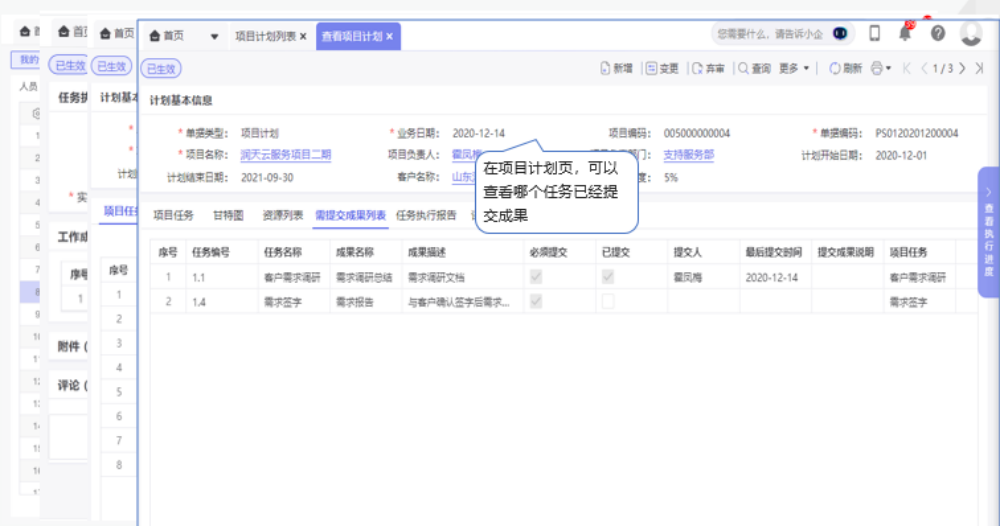Open the 支持服务部 department link
1000x526 pixels.
tap(689, 155)
